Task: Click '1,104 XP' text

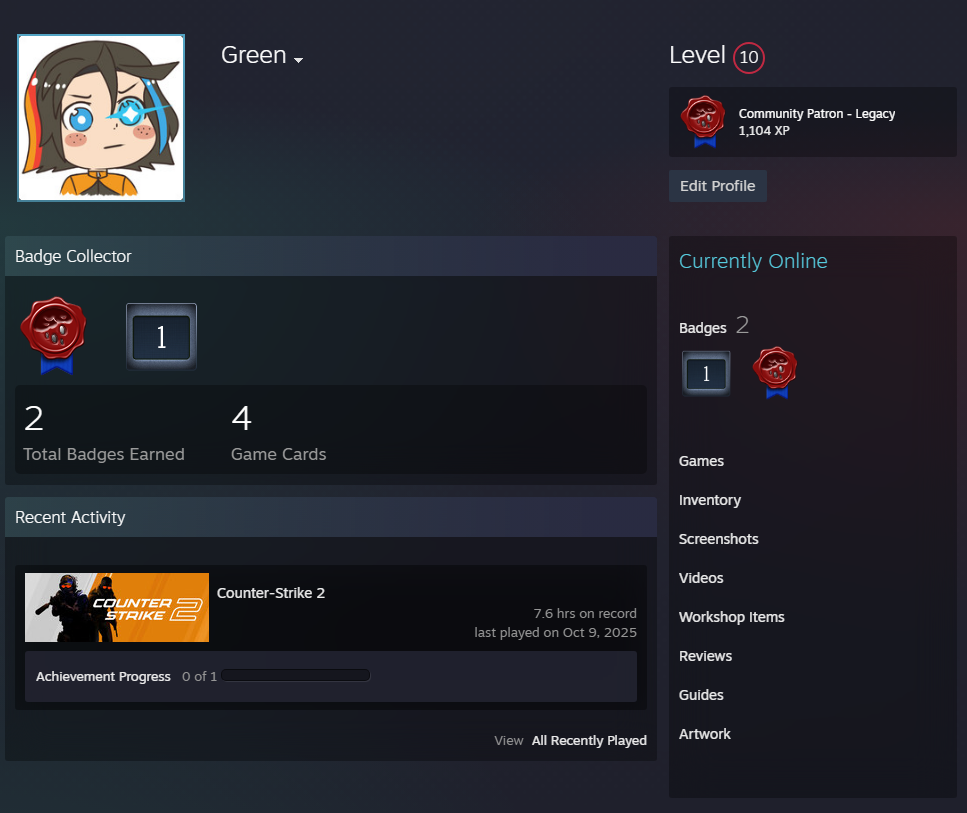Action: (764, 131)
